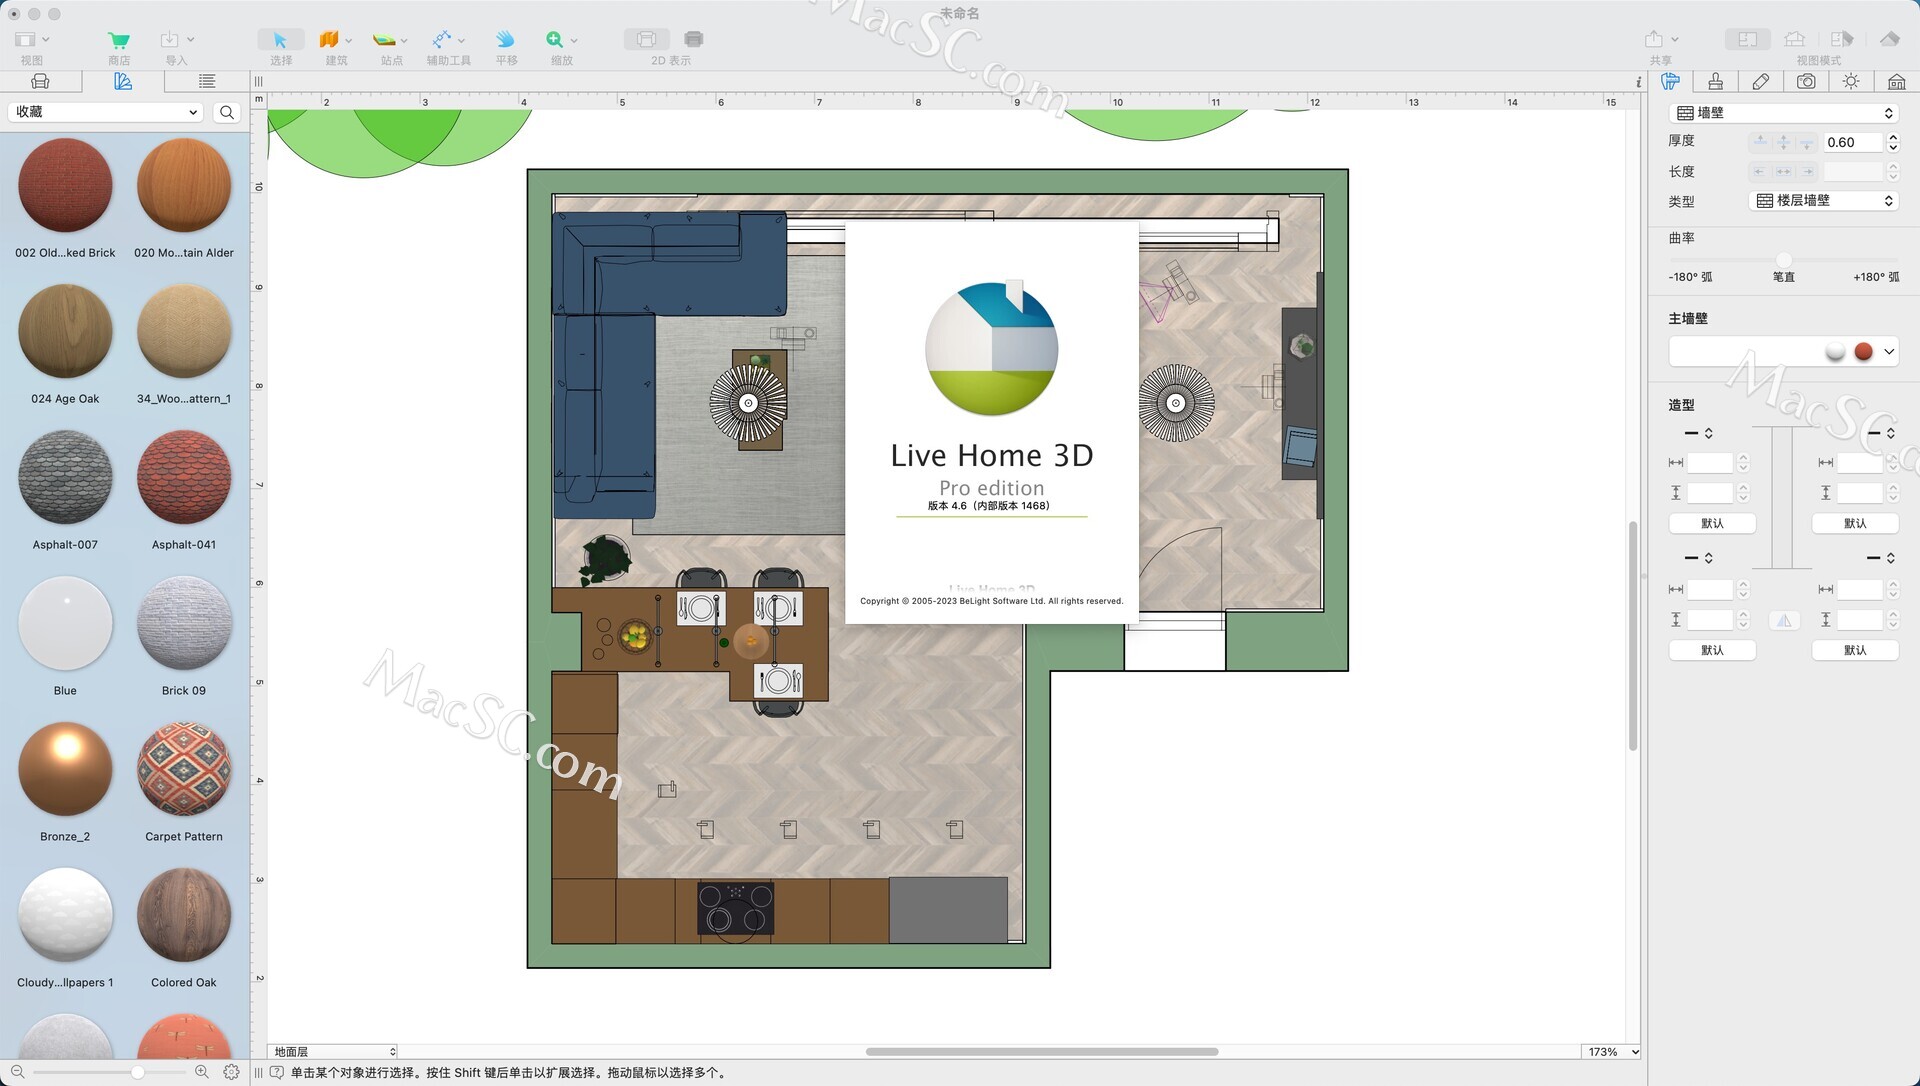Click the mirror flip icon in 造型 section
The image size is (1920, 1086).
click(x=1784, y=621)
